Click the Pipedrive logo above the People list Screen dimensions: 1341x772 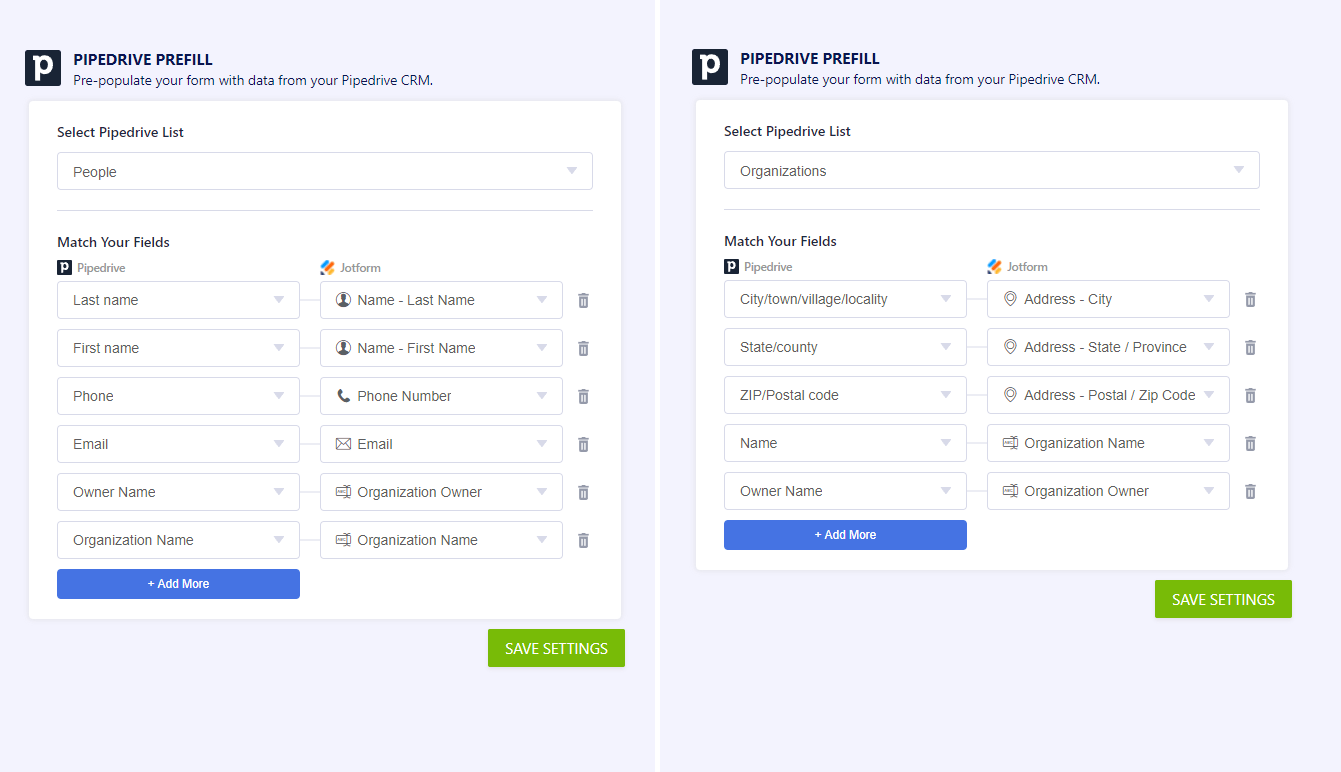click(43, 68)
